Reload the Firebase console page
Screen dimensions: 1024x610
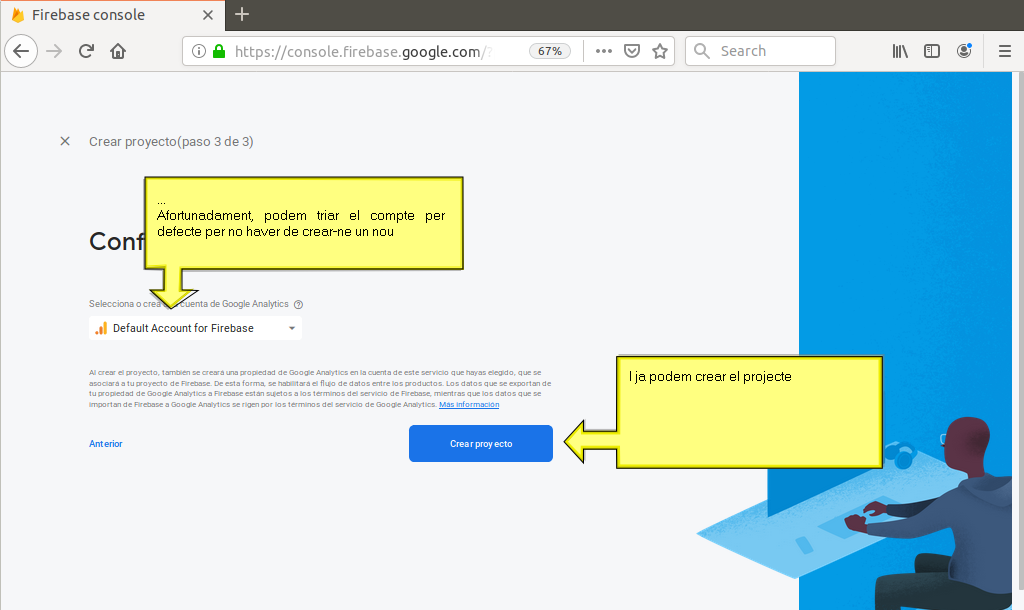pos(86,51)
